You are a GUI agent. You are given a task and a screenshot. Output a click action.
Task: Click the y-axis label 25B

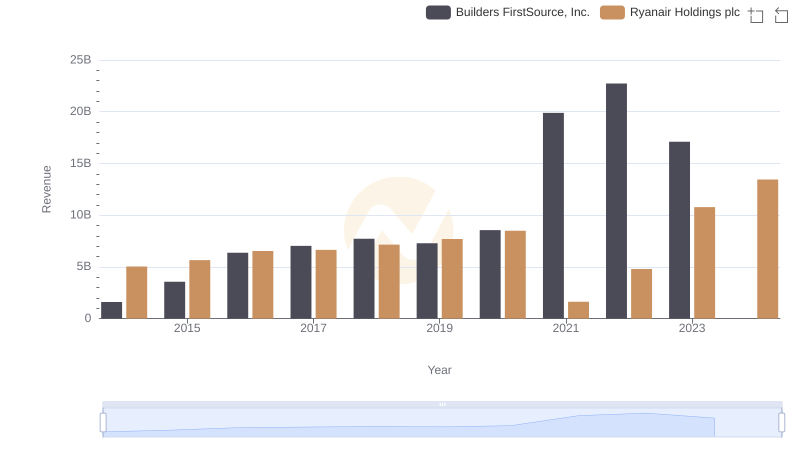tap(81, 60)
